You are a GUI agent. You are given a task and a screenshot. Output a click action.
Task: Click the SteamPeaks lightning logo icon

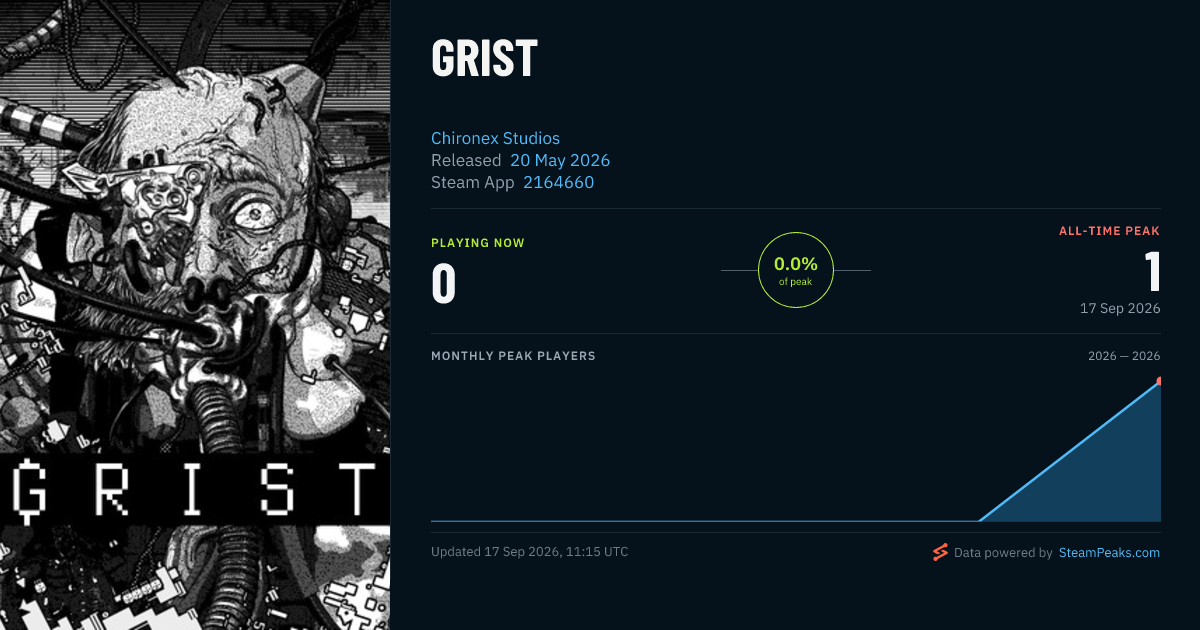939,552
